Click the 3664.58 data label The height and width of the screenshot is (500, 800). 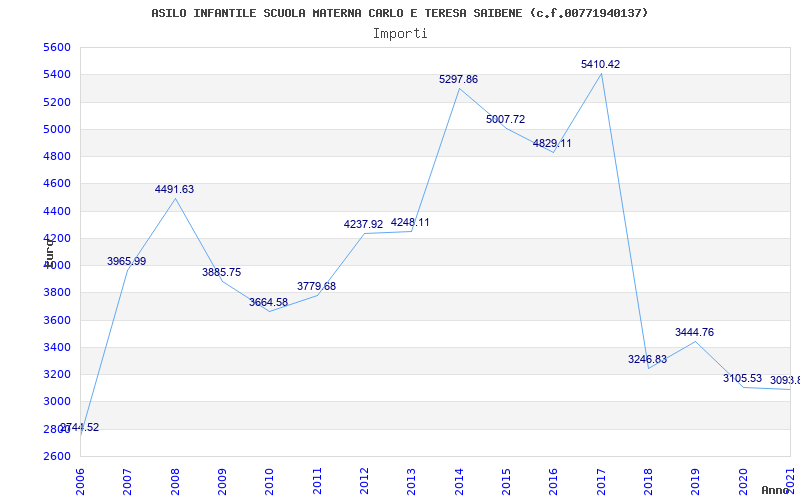[268, 302]
